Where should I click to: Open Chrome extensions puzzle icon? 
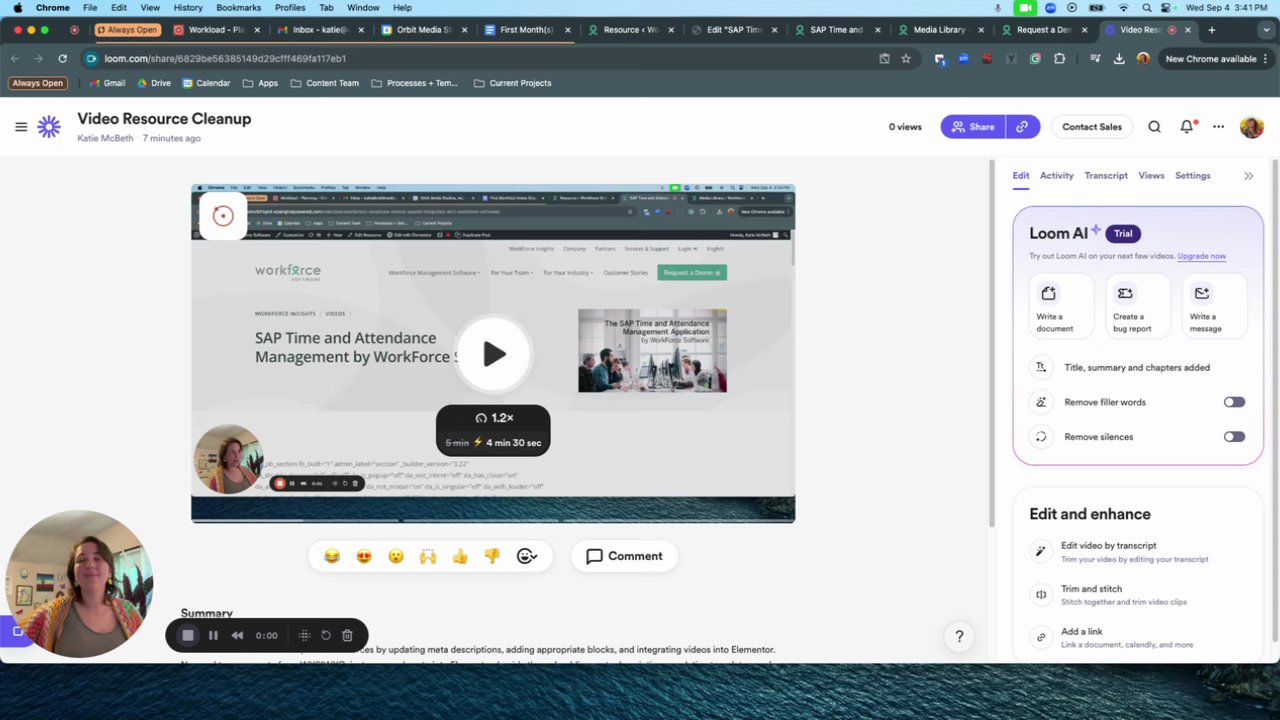[1059, 59]
